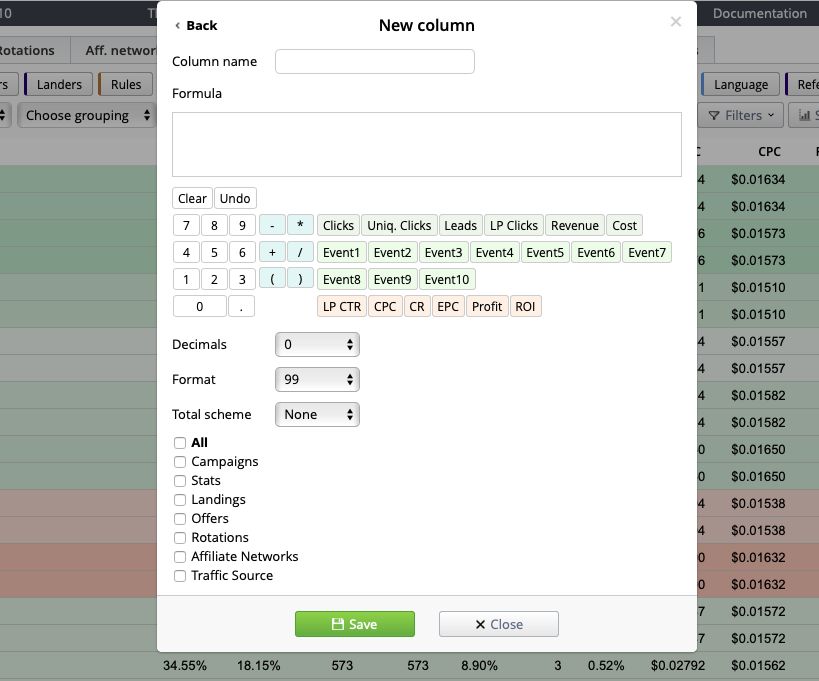Add the plus operator to formula
819x681 pixels.
pos(272,253)
